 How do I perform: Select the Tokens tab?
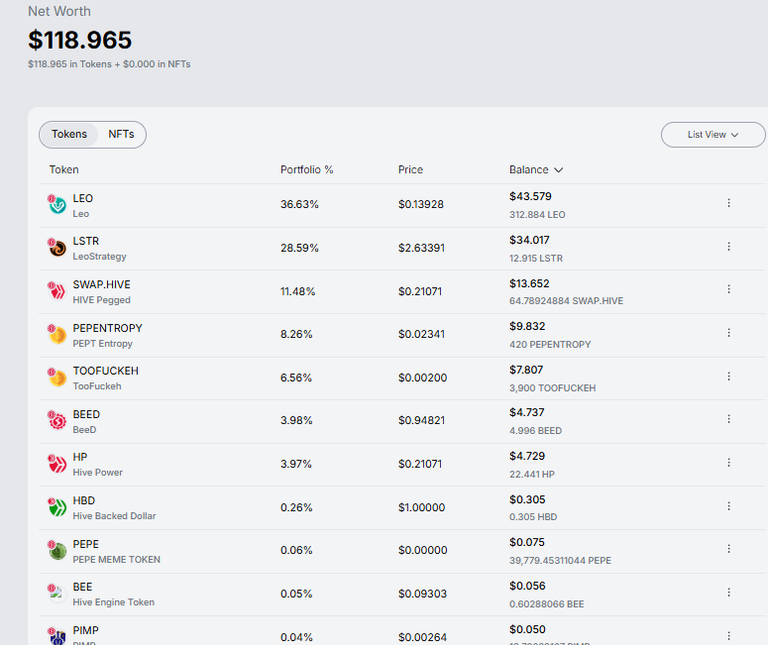pyautogui.click(x=69, y=134)
